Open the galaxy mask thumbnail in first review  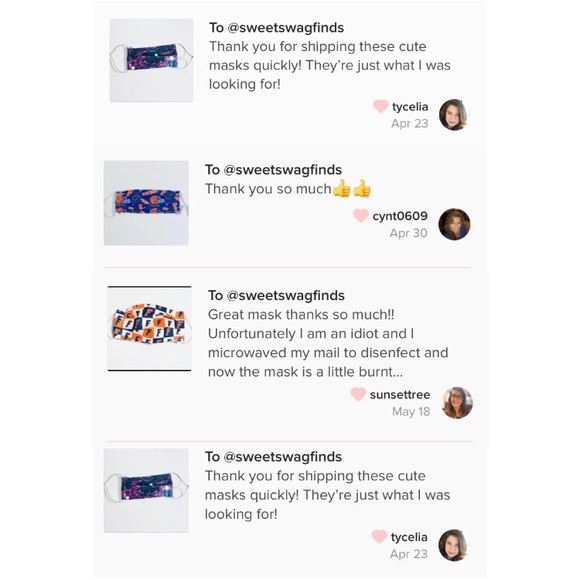[x=151, y=60]
